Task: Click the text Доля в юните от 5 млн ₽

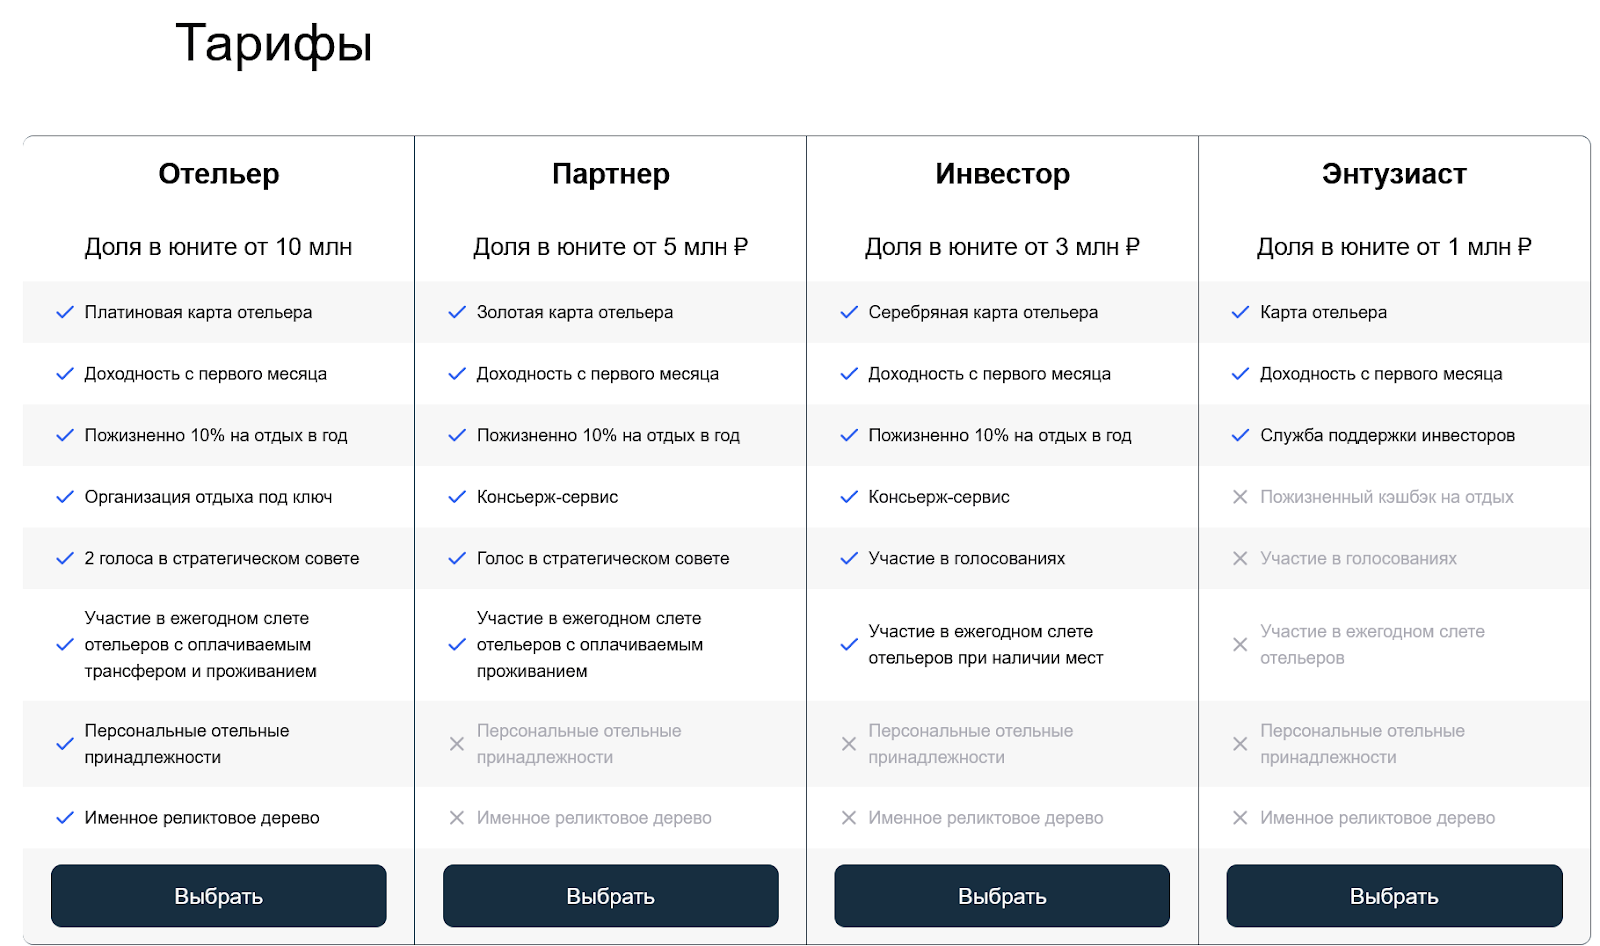Action: 611,247
